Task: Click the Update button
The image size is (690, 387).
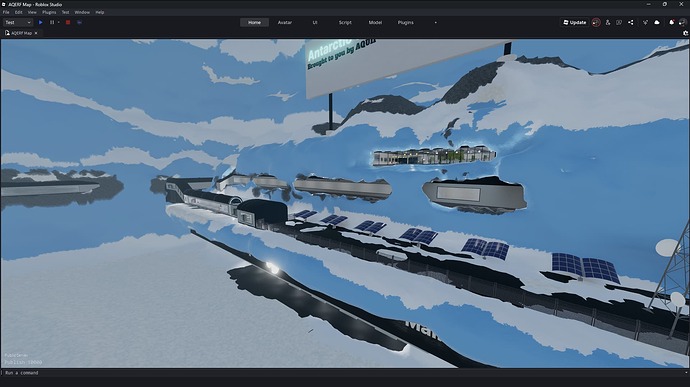Action: (575, 22)
